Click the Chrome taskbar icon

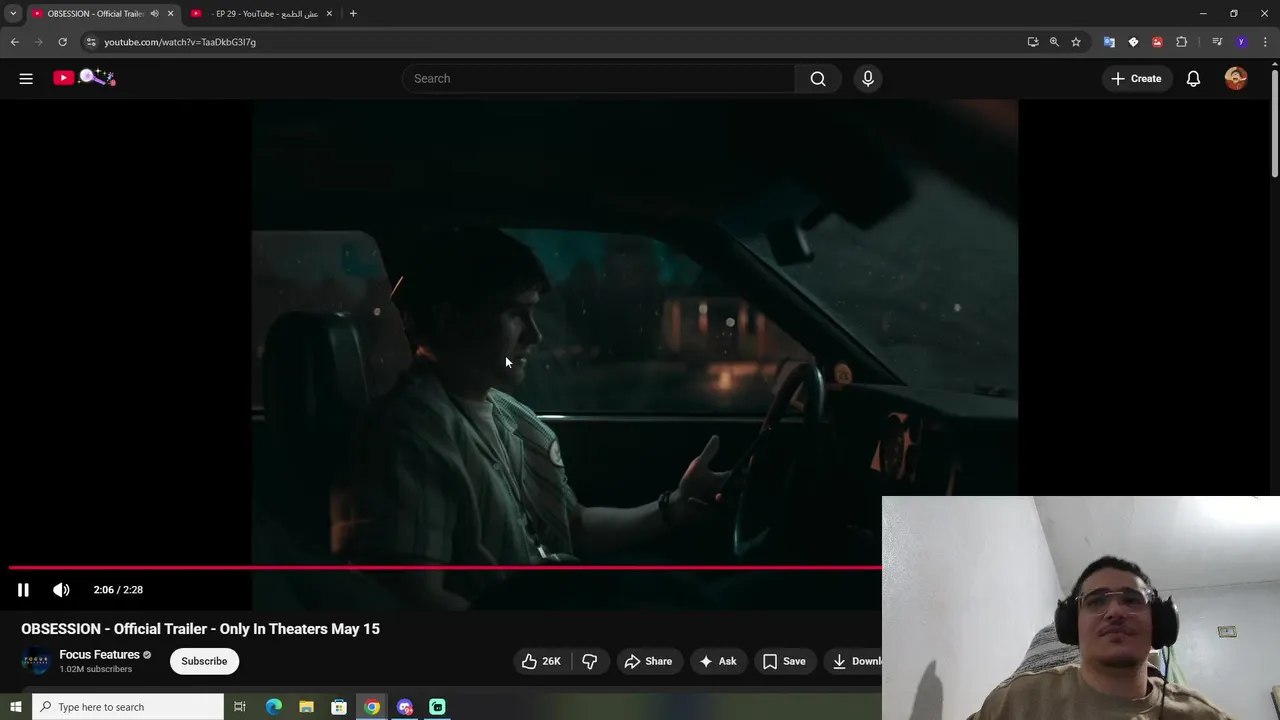click(372, 707)
